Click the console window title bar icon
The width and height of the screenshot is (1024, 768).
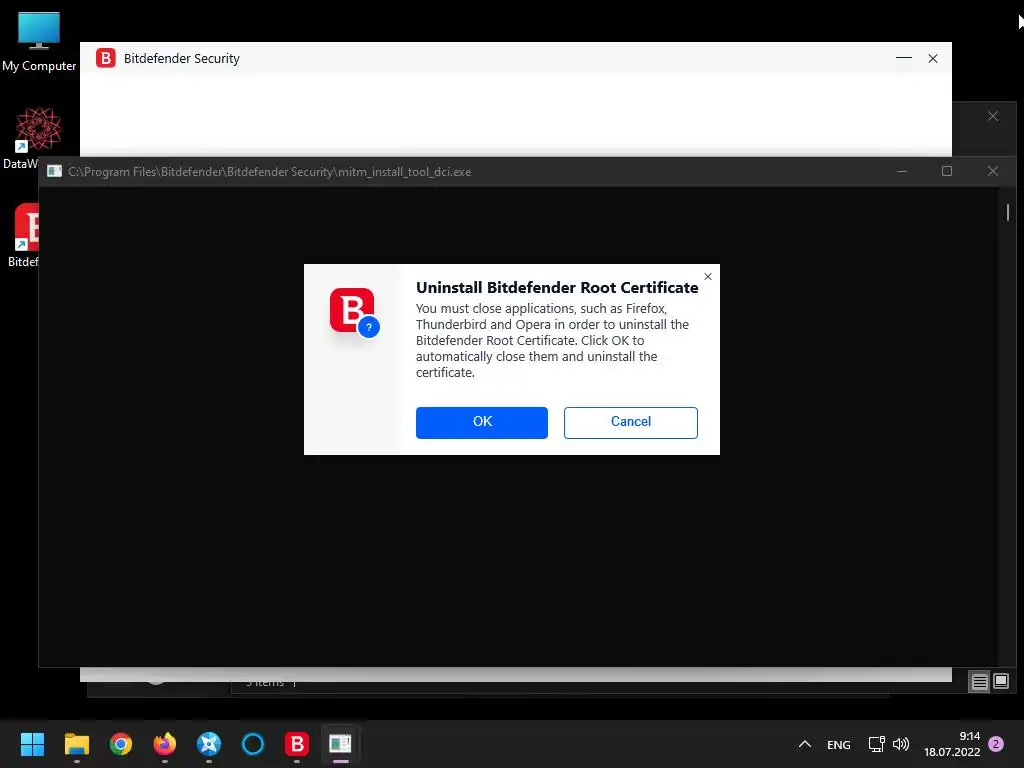coord(54,171)
